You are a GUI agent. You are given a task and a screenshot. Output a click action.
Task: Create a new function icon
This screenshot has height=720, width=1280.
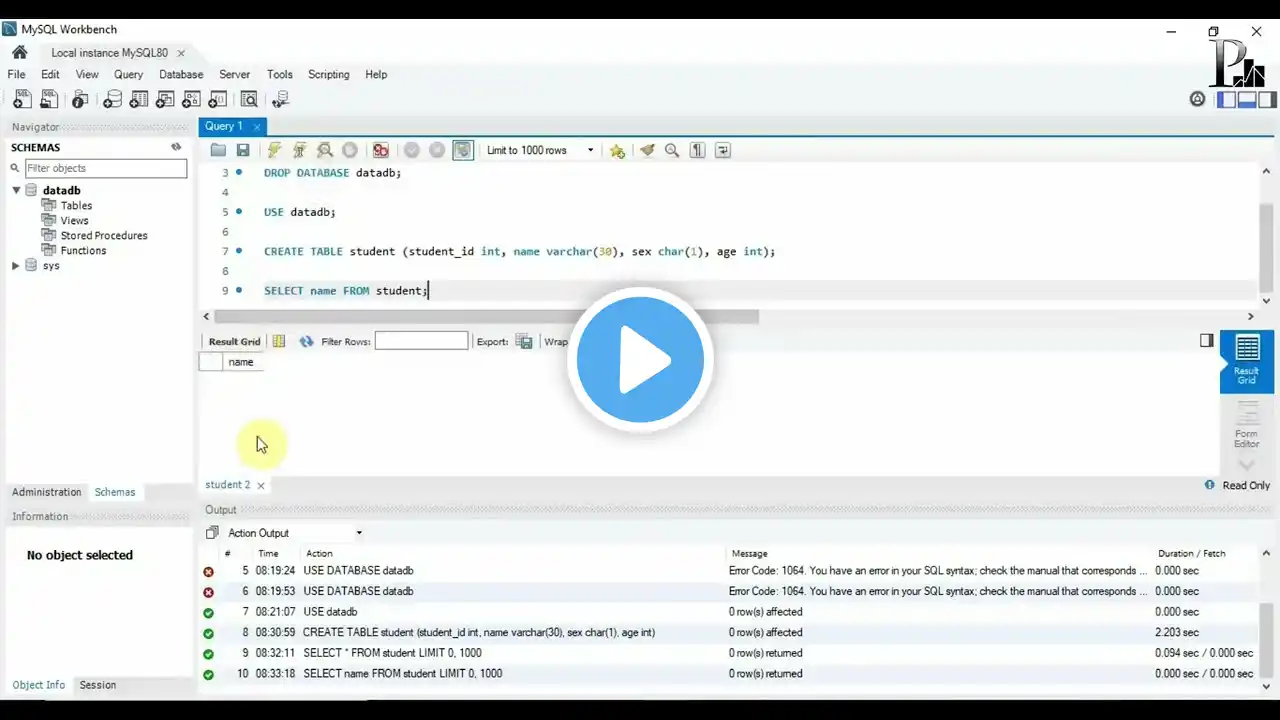[218, 99]
